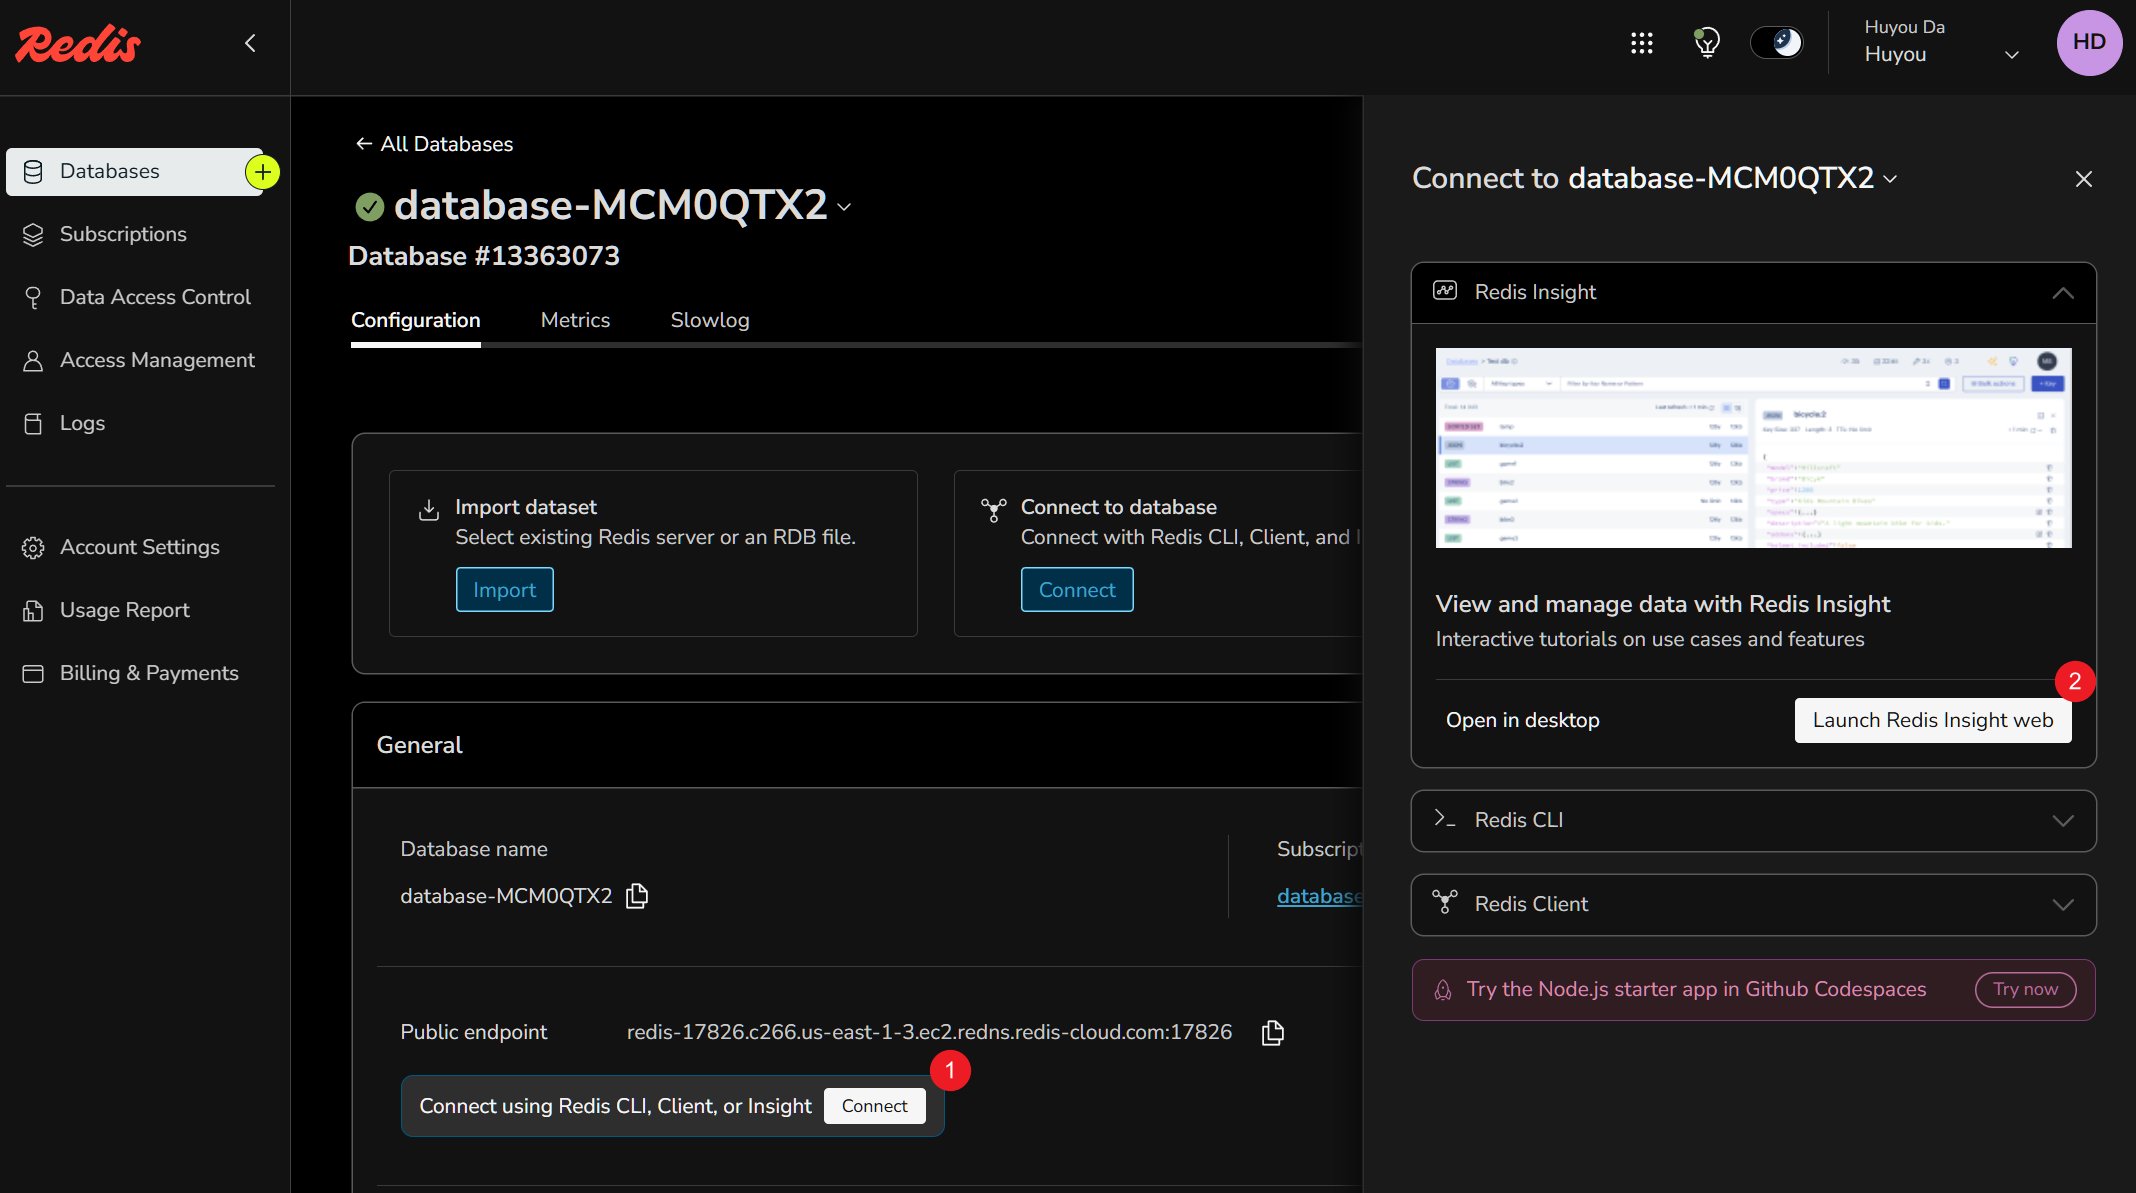Click the Redis Client icon
The width and height of the screenshot is (2136, 1193).
coord(1444,903)
